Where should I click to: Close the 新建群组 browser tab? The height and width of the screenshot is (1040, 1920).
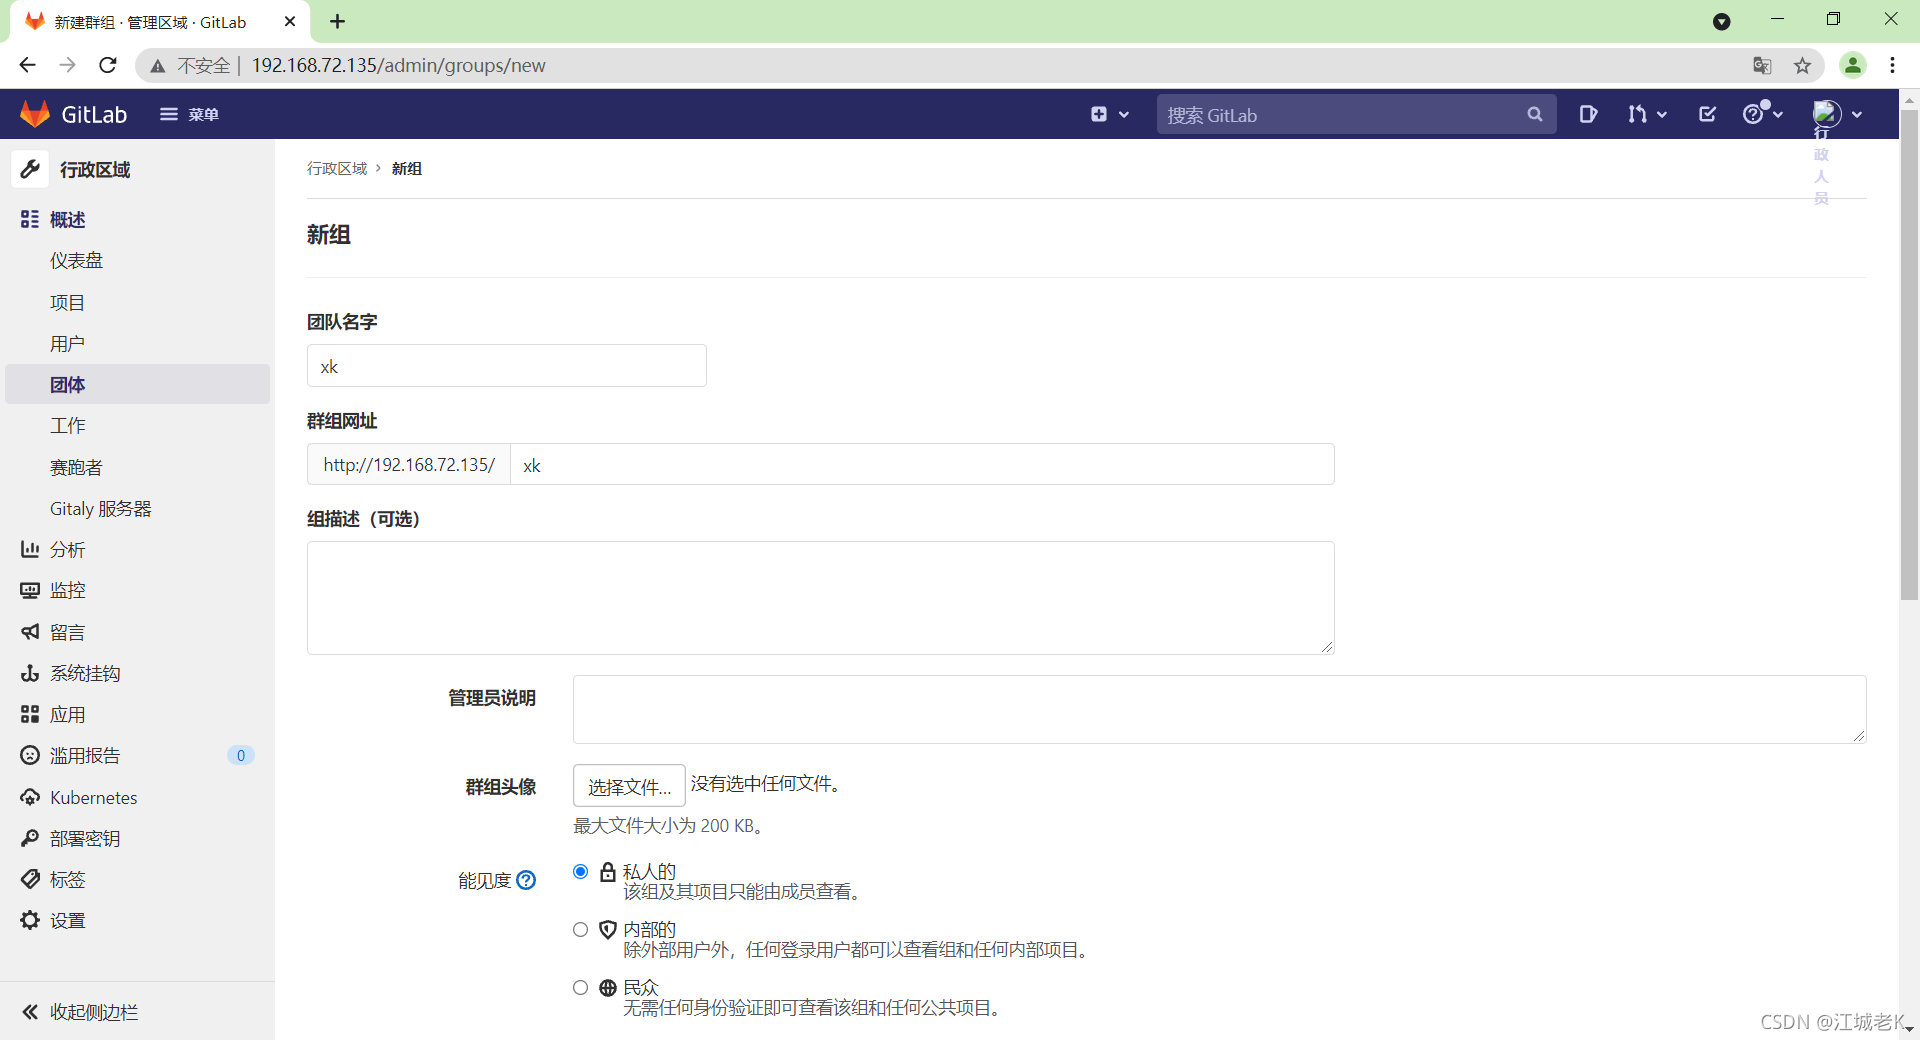tap(290, 21)
